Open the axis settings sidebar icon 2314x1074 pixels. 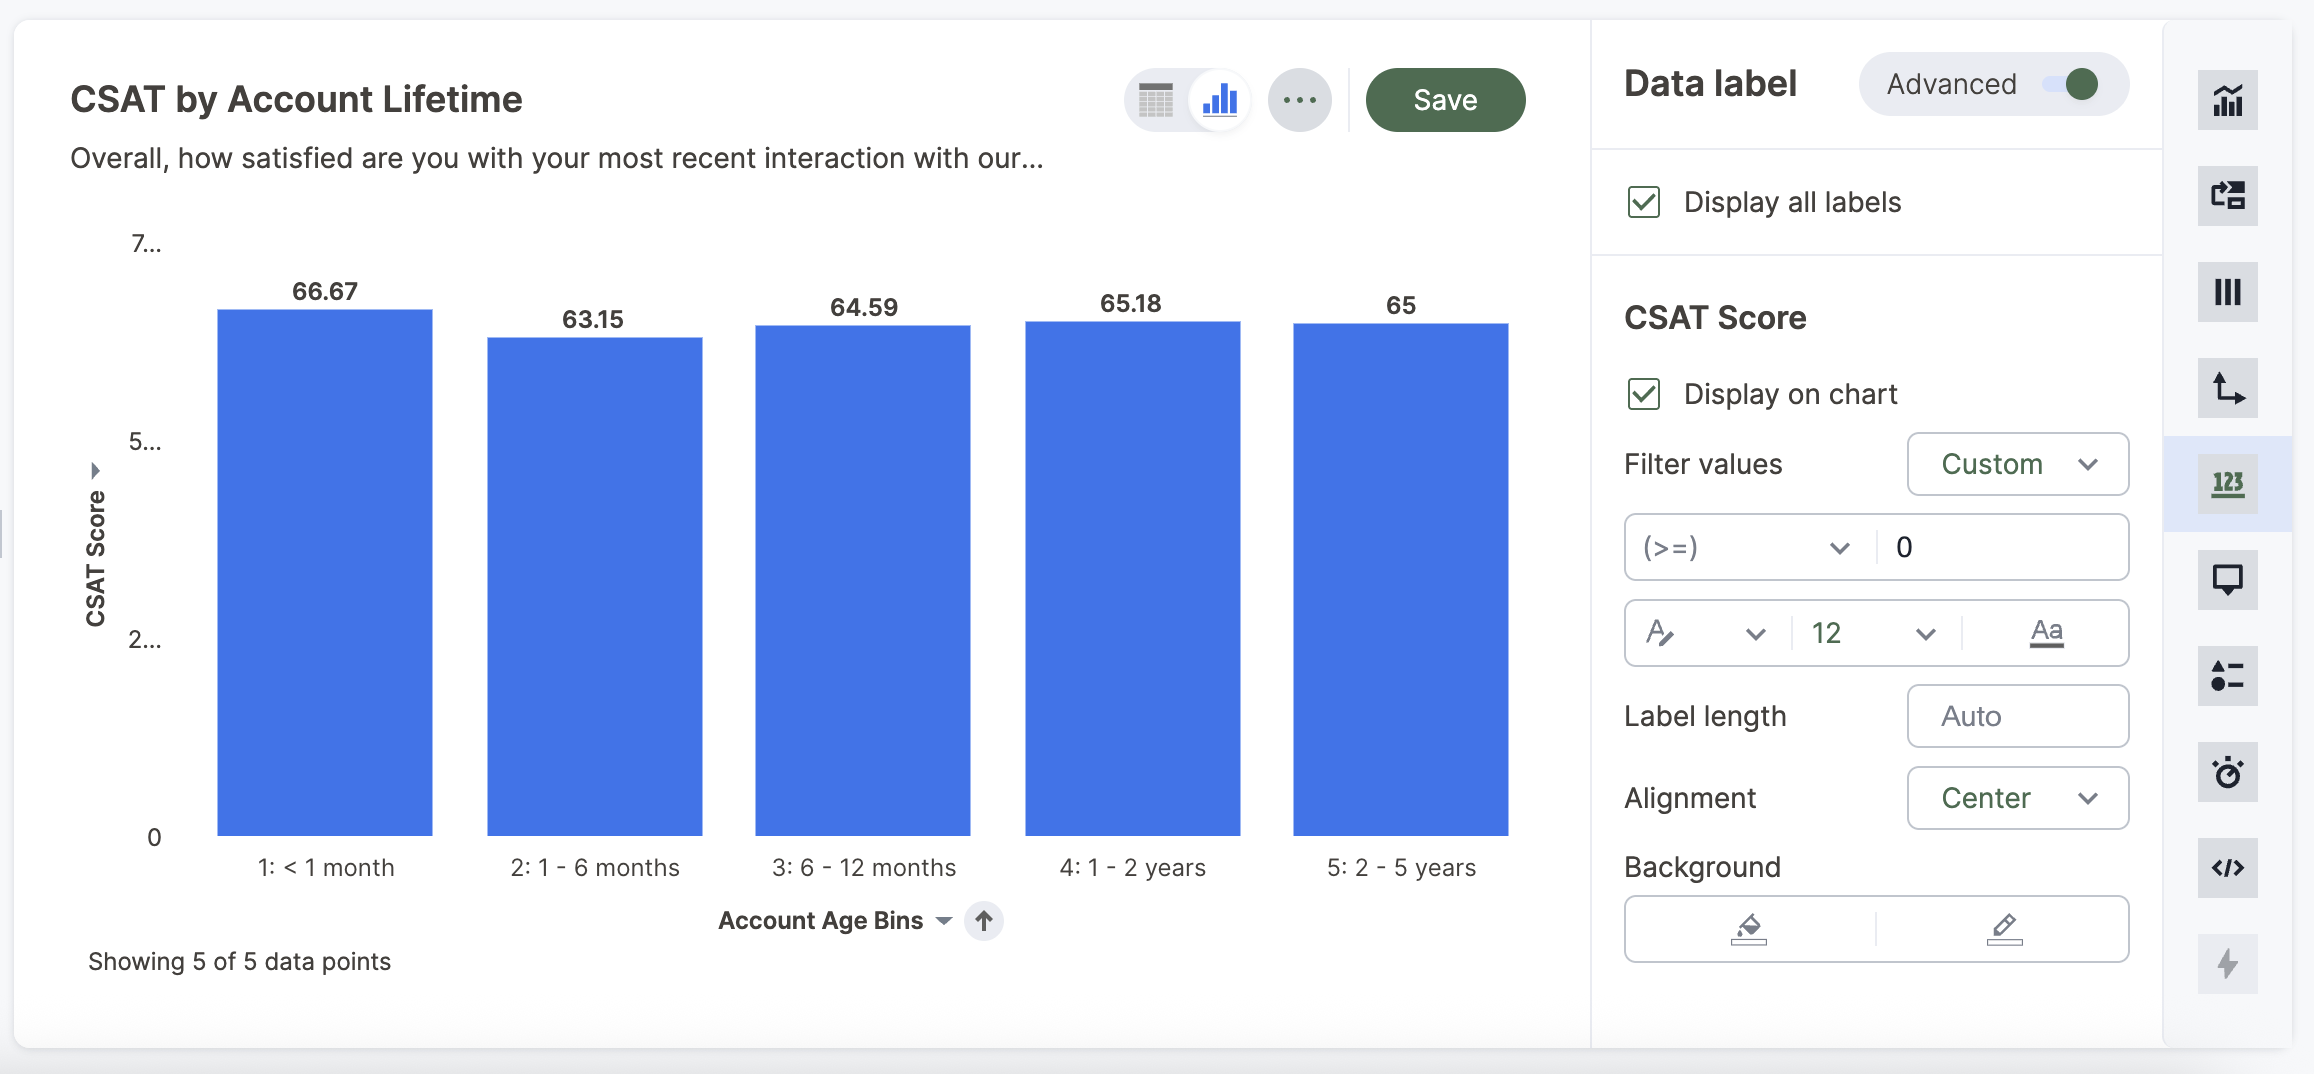coord(2227,388)
